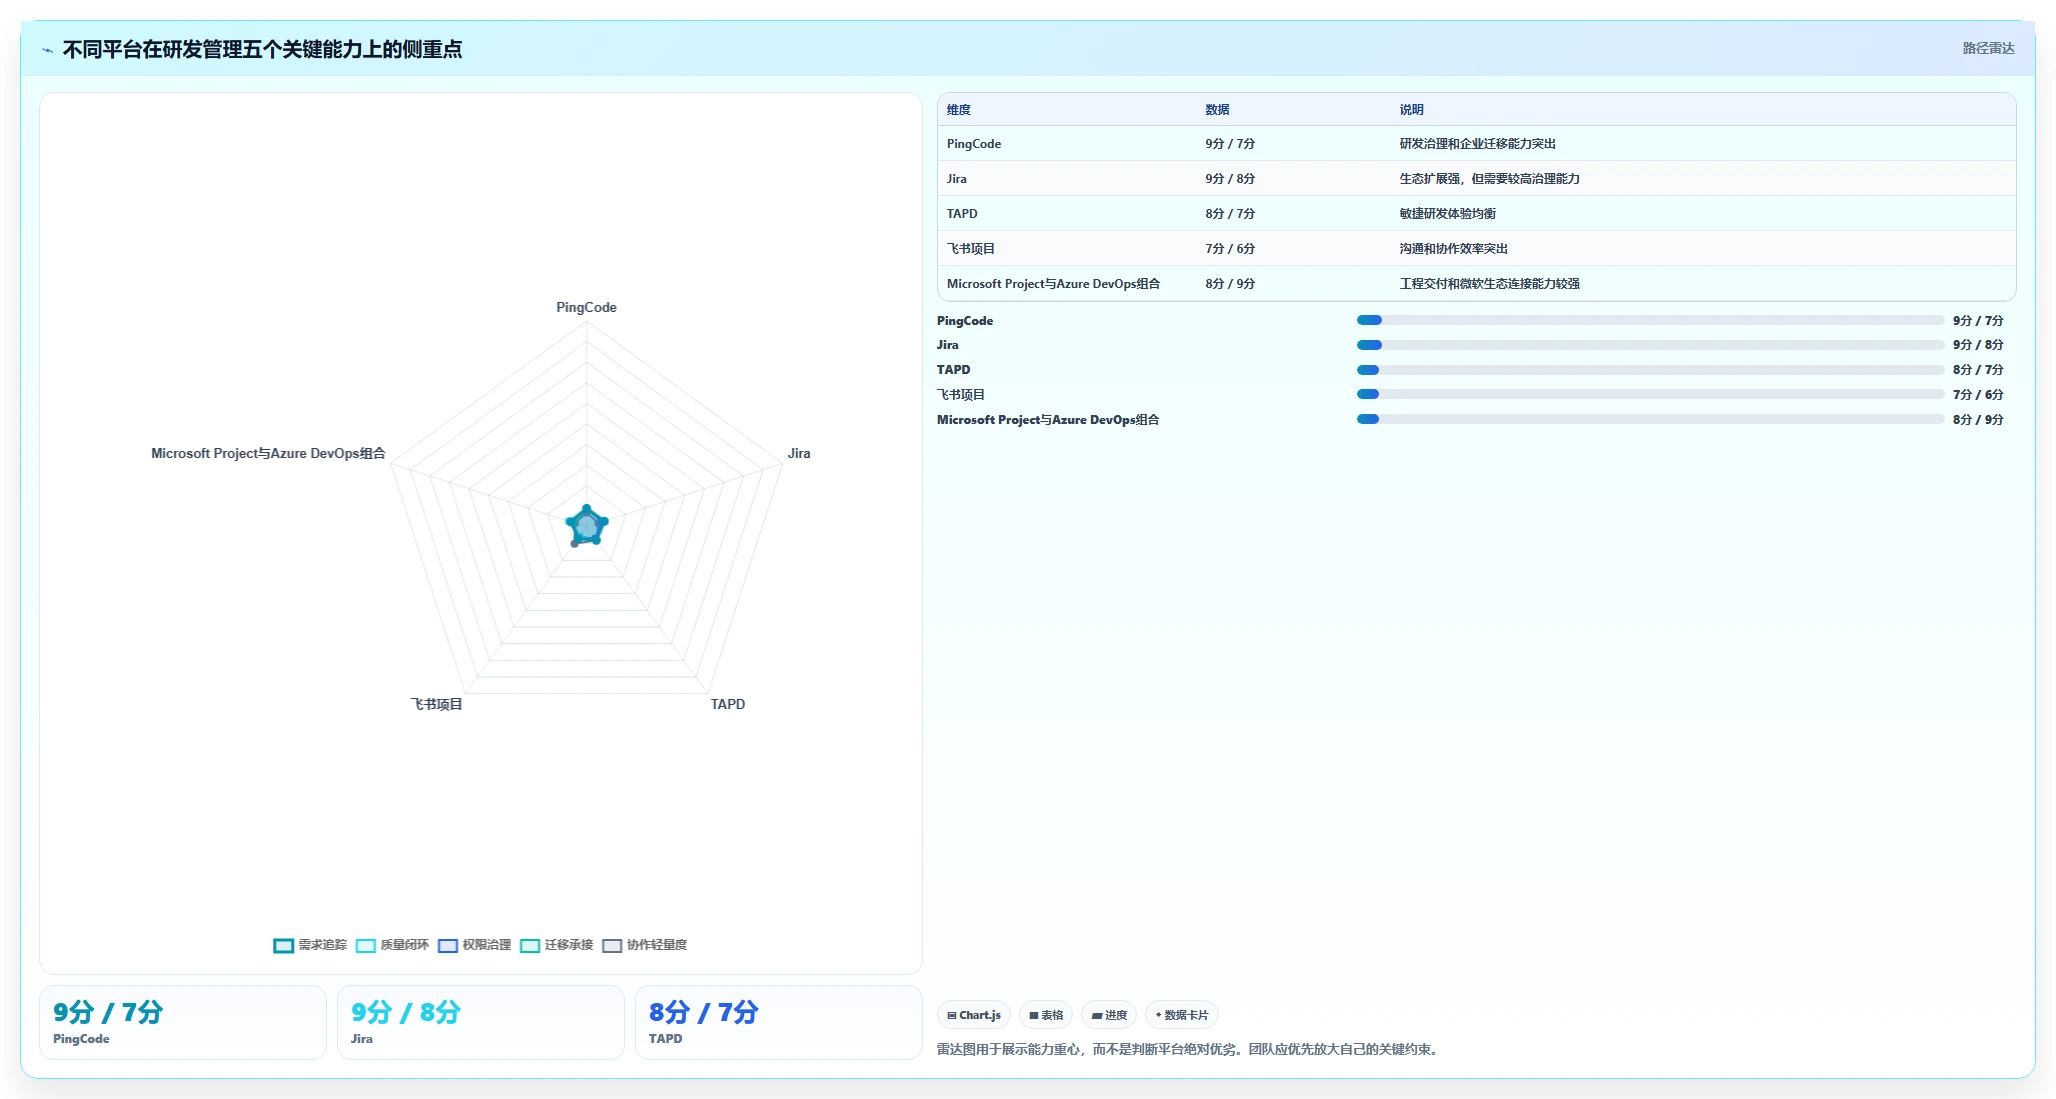Viewport: 2056px width, 1099px height.
Task: Open the TAPD 8分 / 7分 data card
Action: [779, 1022]
